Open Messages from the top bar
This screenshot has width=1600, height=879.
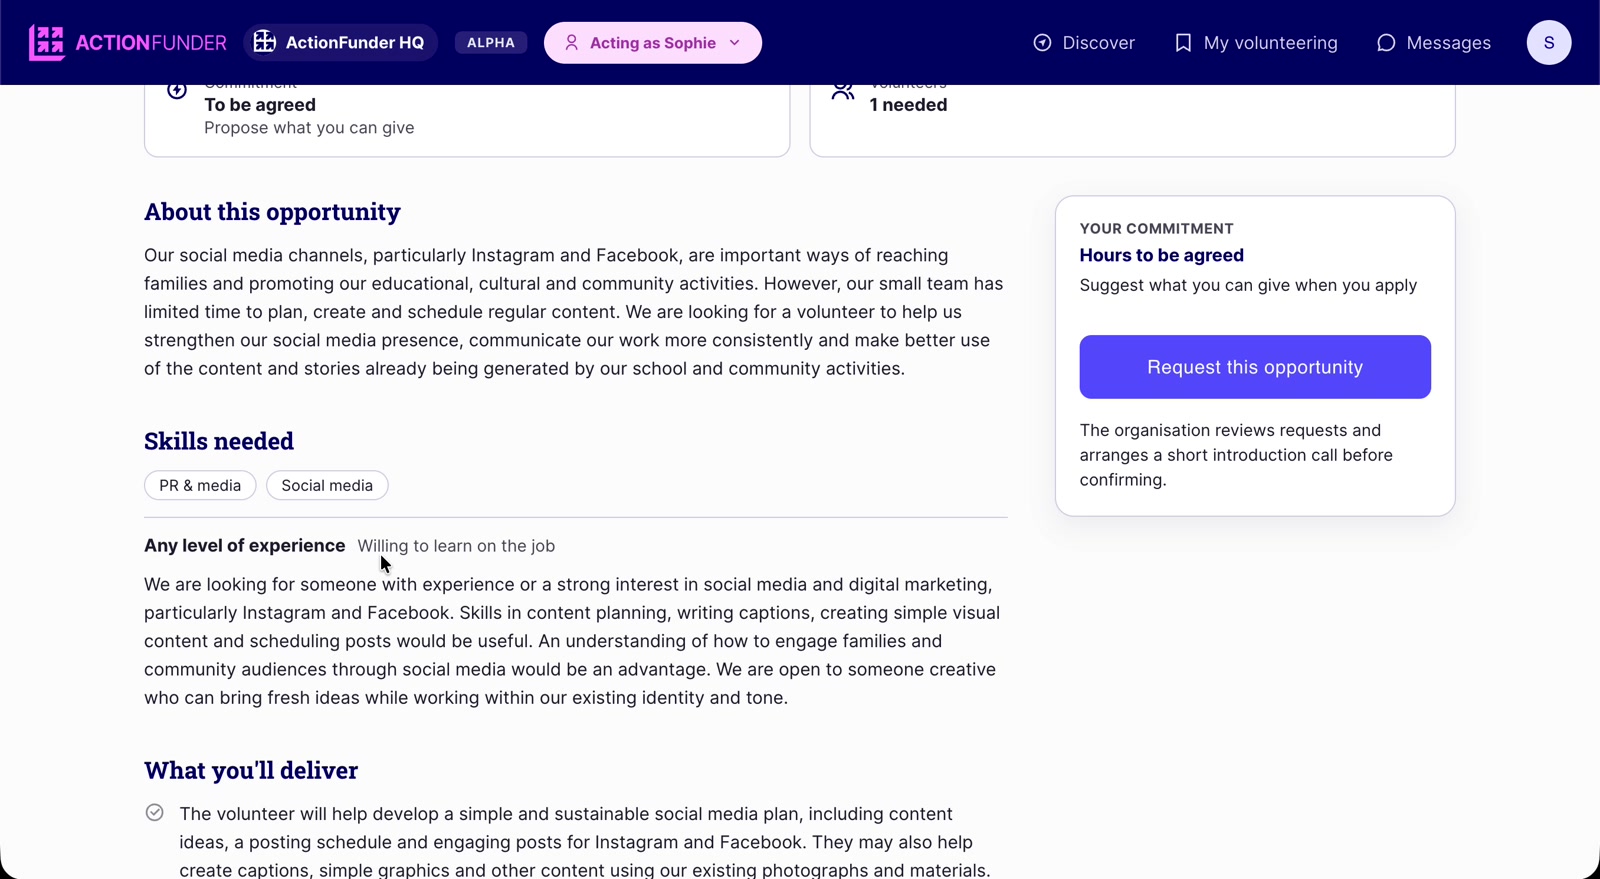1434,43
